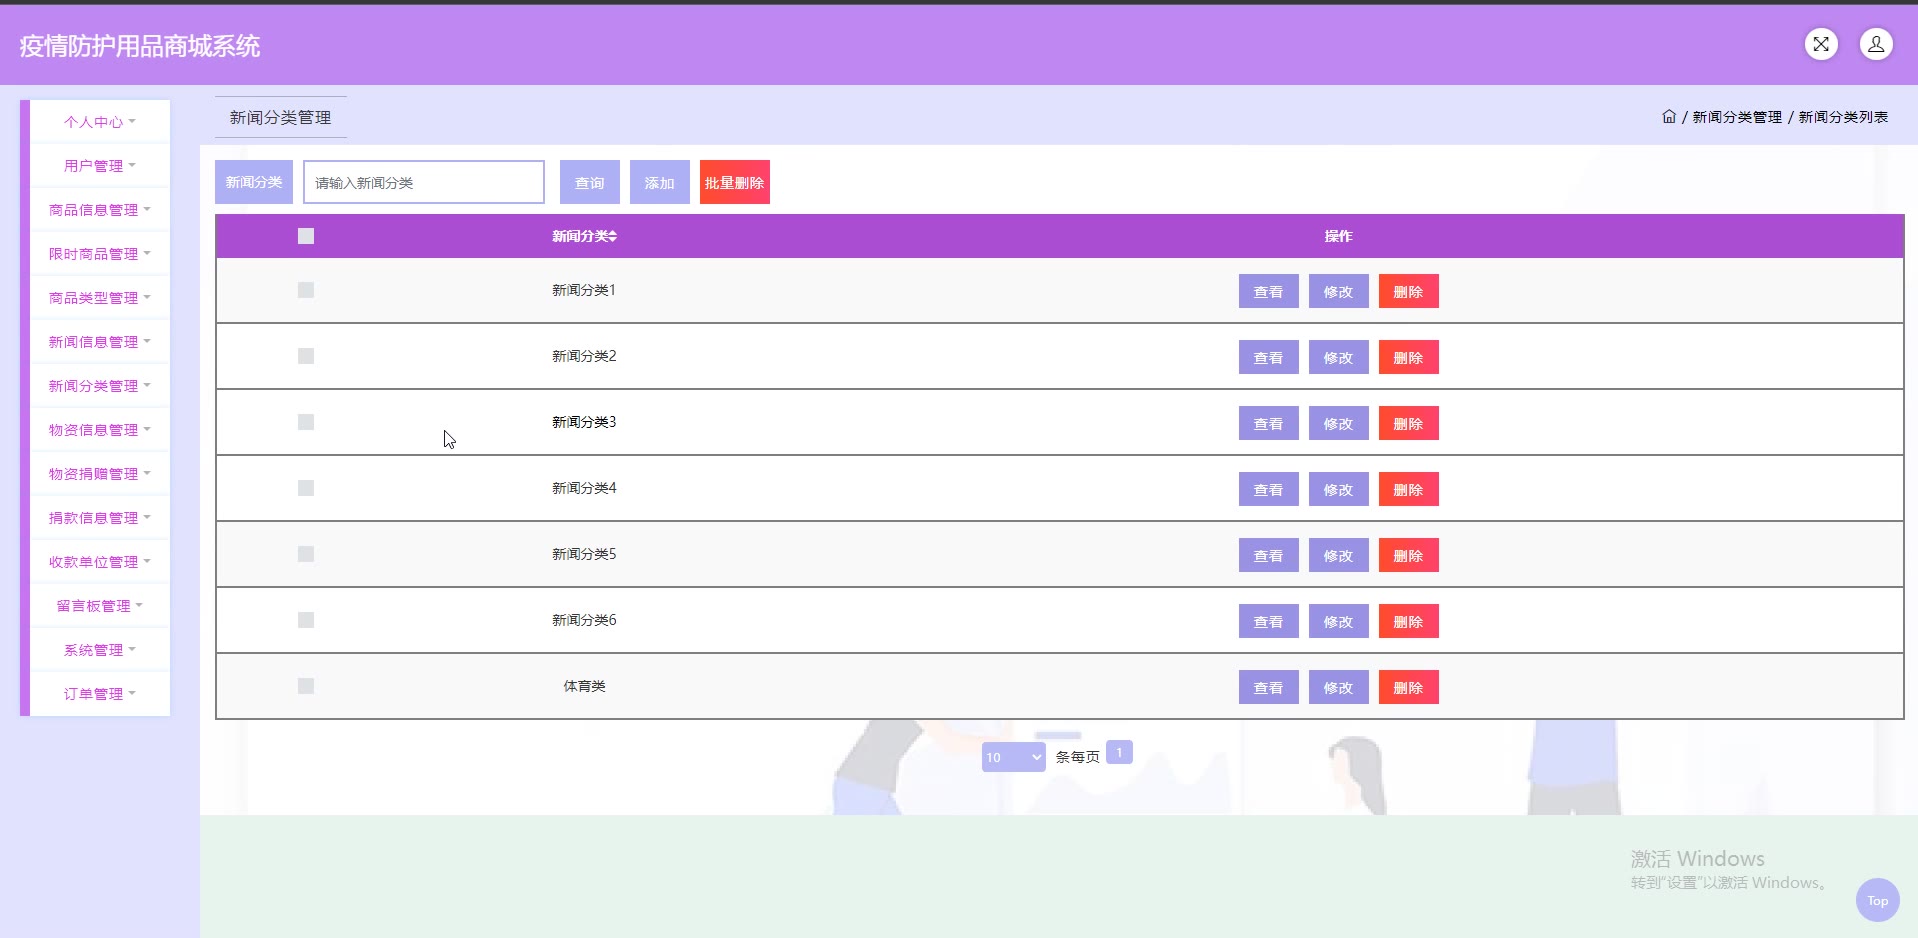Go to pagination page 1
Viewport: 1918px width, 938px height.
[x=1119, y=752]
